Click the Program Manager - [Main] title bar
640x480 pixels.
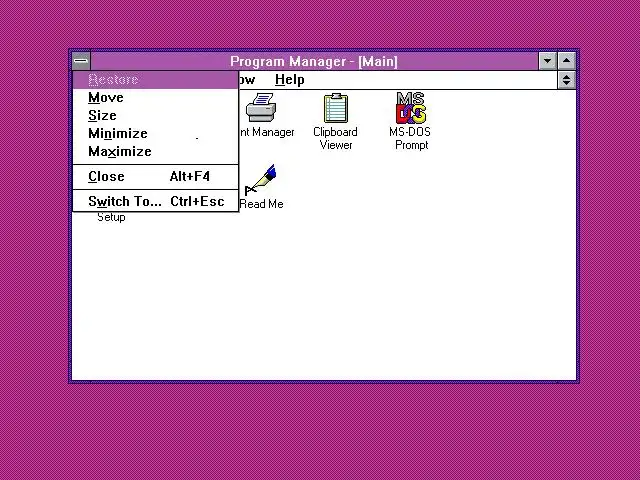point(314,61)
